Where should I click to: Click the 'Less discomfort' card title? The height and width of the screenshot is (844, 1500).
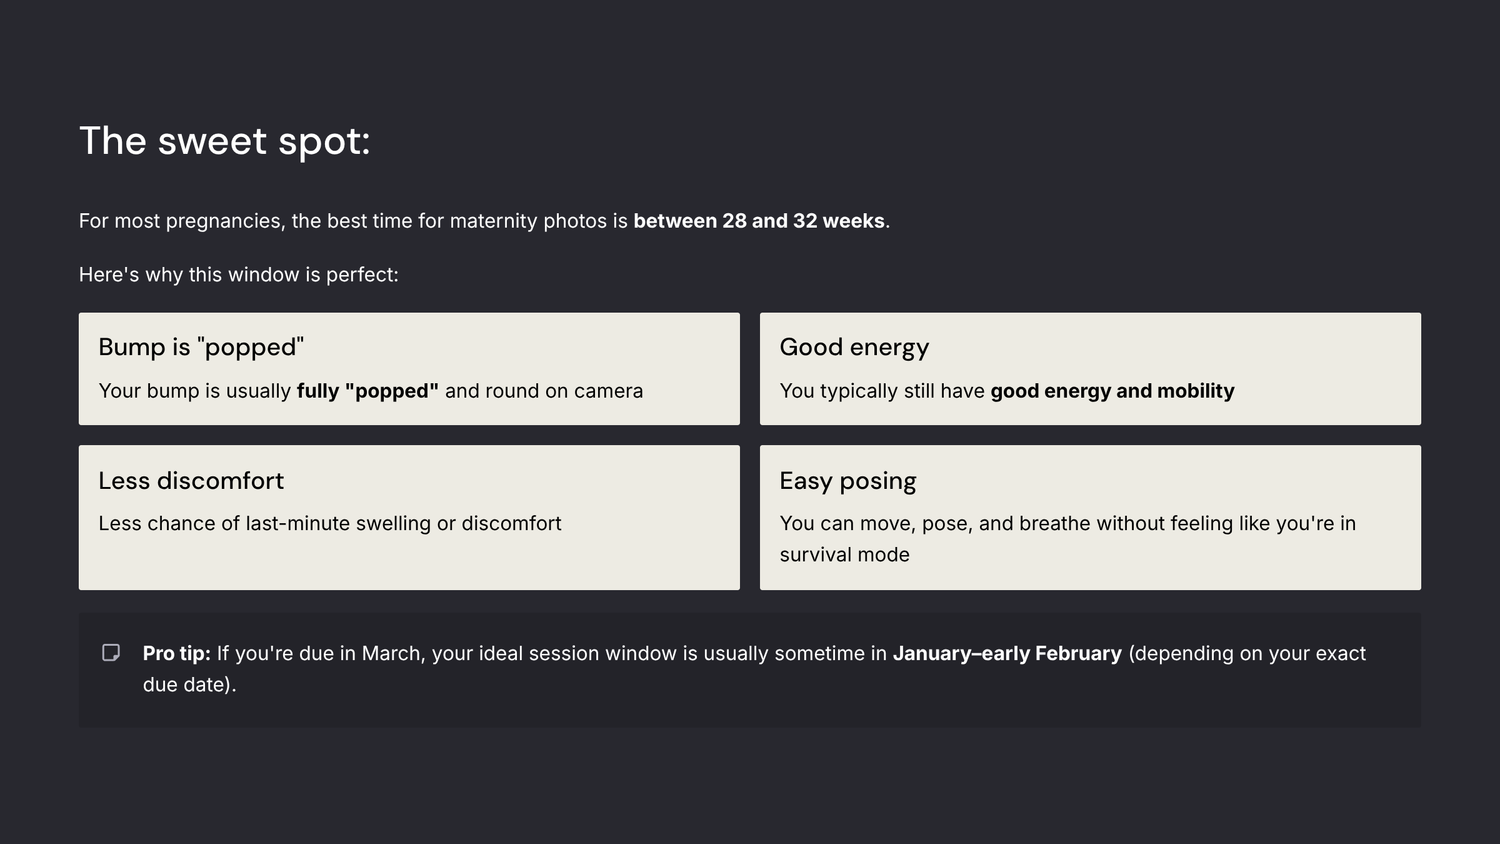(191, 480)
